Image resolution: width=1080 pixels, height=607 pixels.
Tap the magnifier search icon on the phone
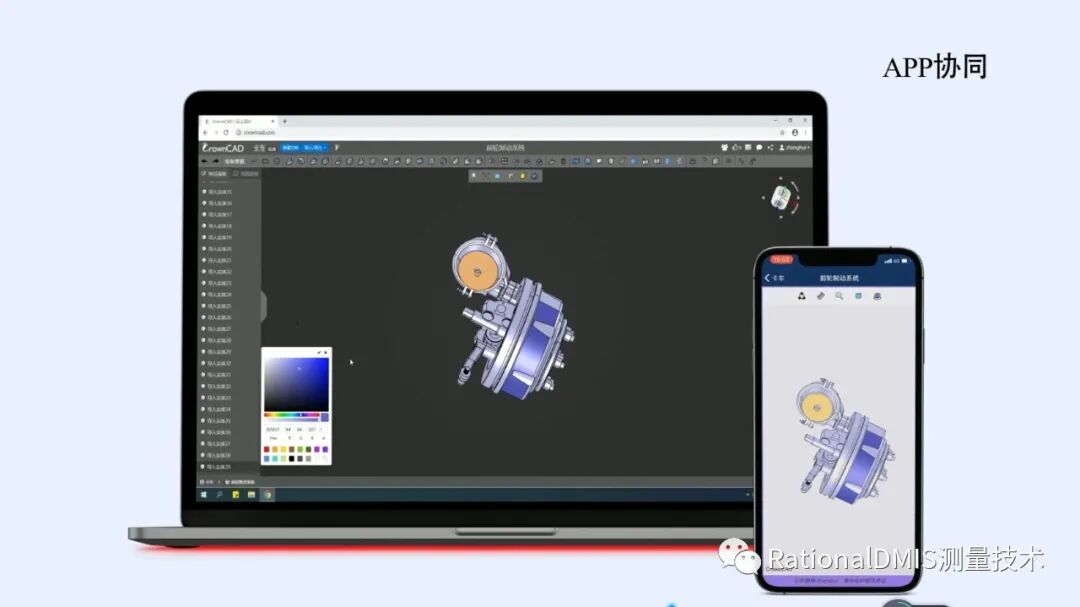(839, 296)
